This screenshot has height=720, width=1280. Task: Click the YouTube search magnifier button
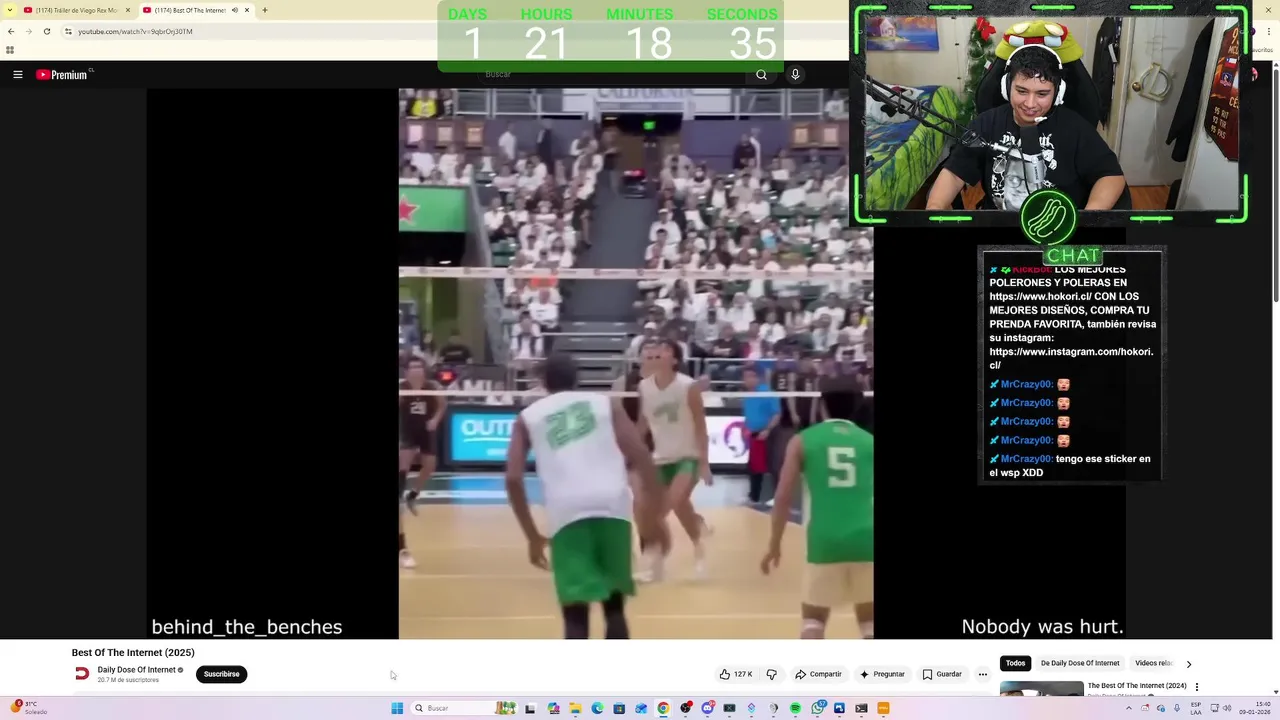click(761, 74)
